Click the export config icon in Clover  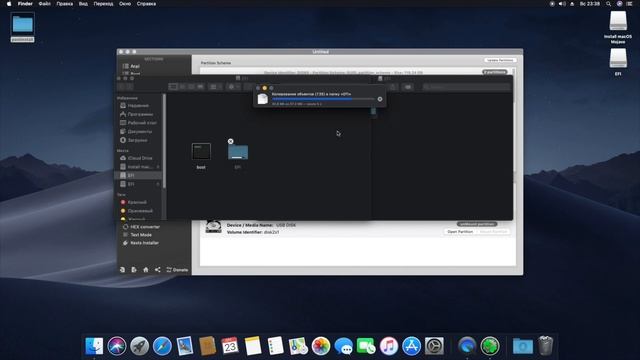[x=134, y=269]
